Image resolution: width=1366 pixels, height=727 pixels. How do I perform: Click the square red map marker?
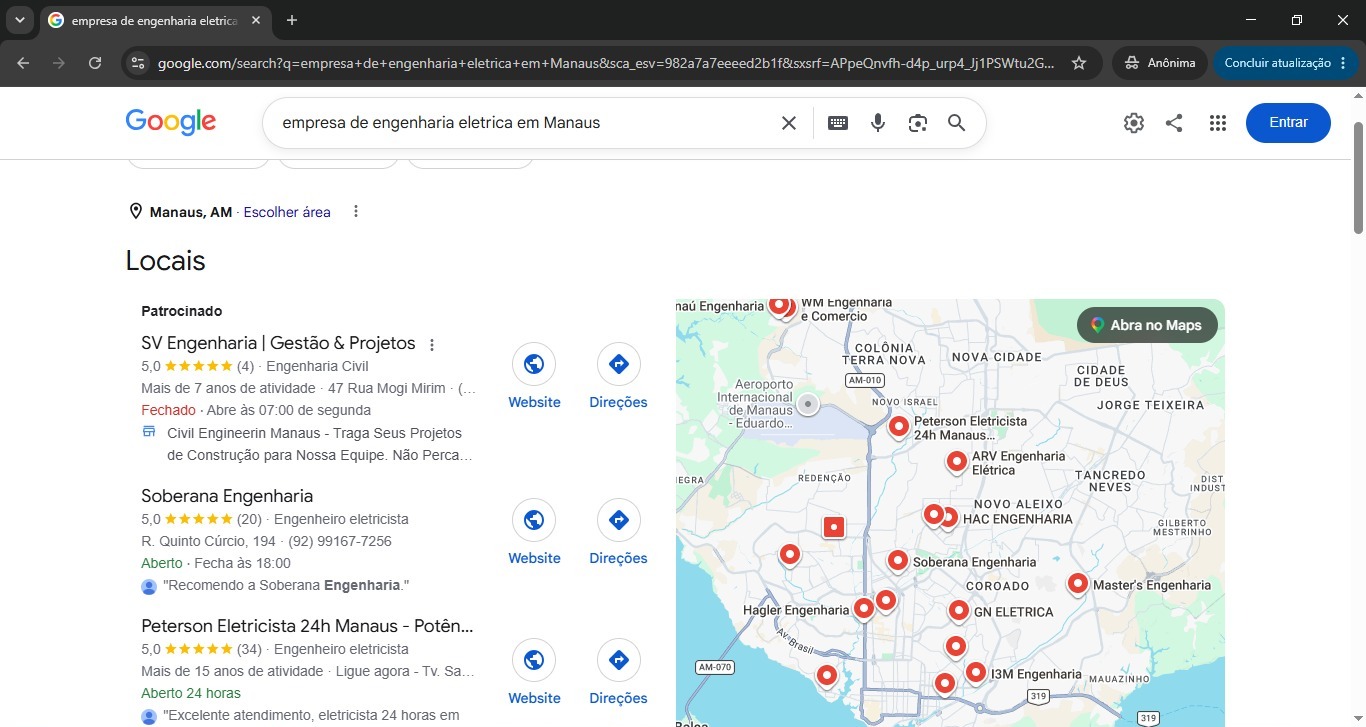point(834,527)
